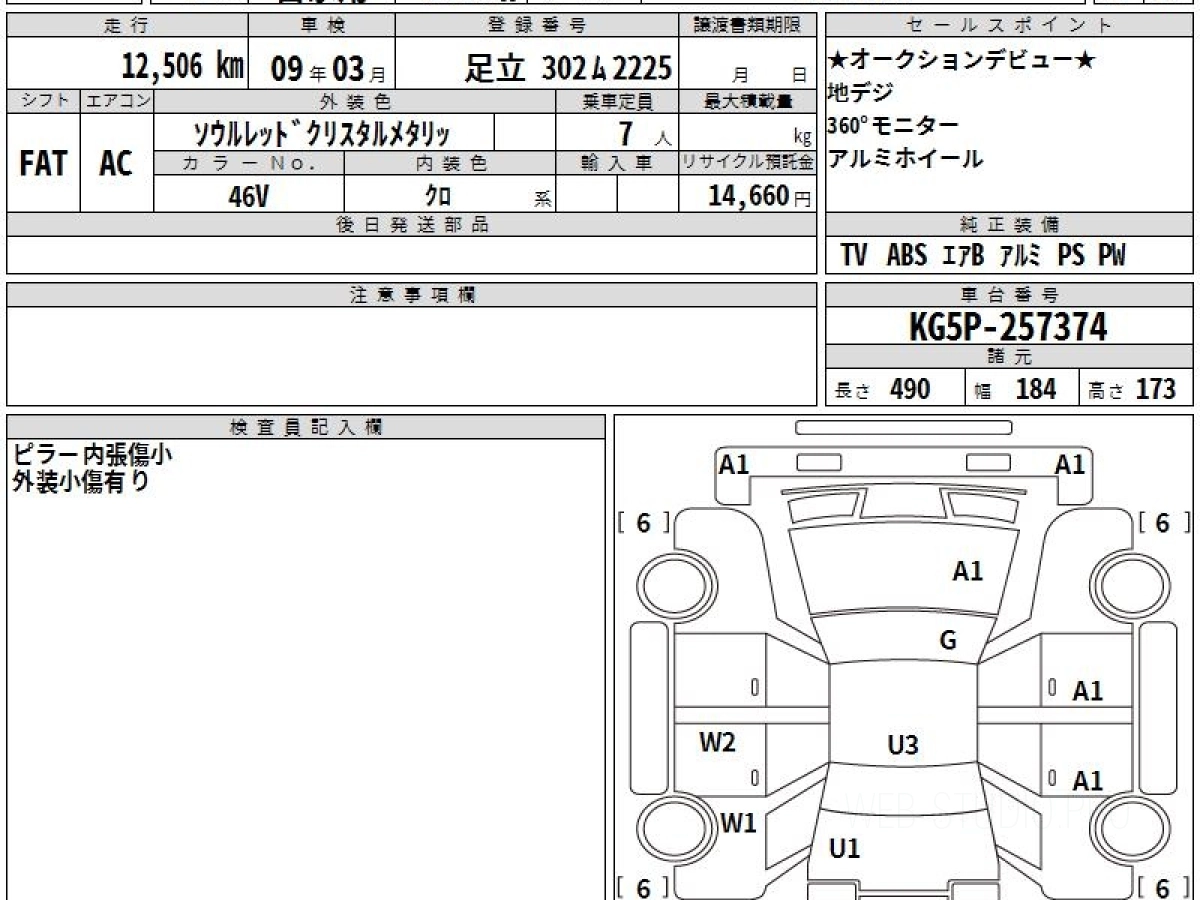Select color number 46V
Viewport: 1200px width, 900px height.
click(248, 195)
